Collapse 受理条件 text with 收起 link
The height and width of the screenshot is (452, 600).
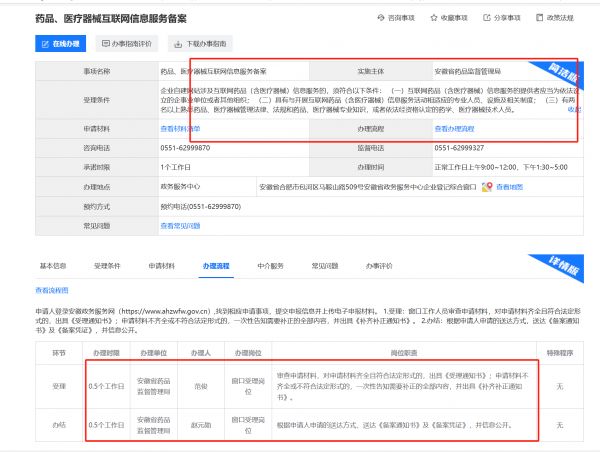point(574,109)
